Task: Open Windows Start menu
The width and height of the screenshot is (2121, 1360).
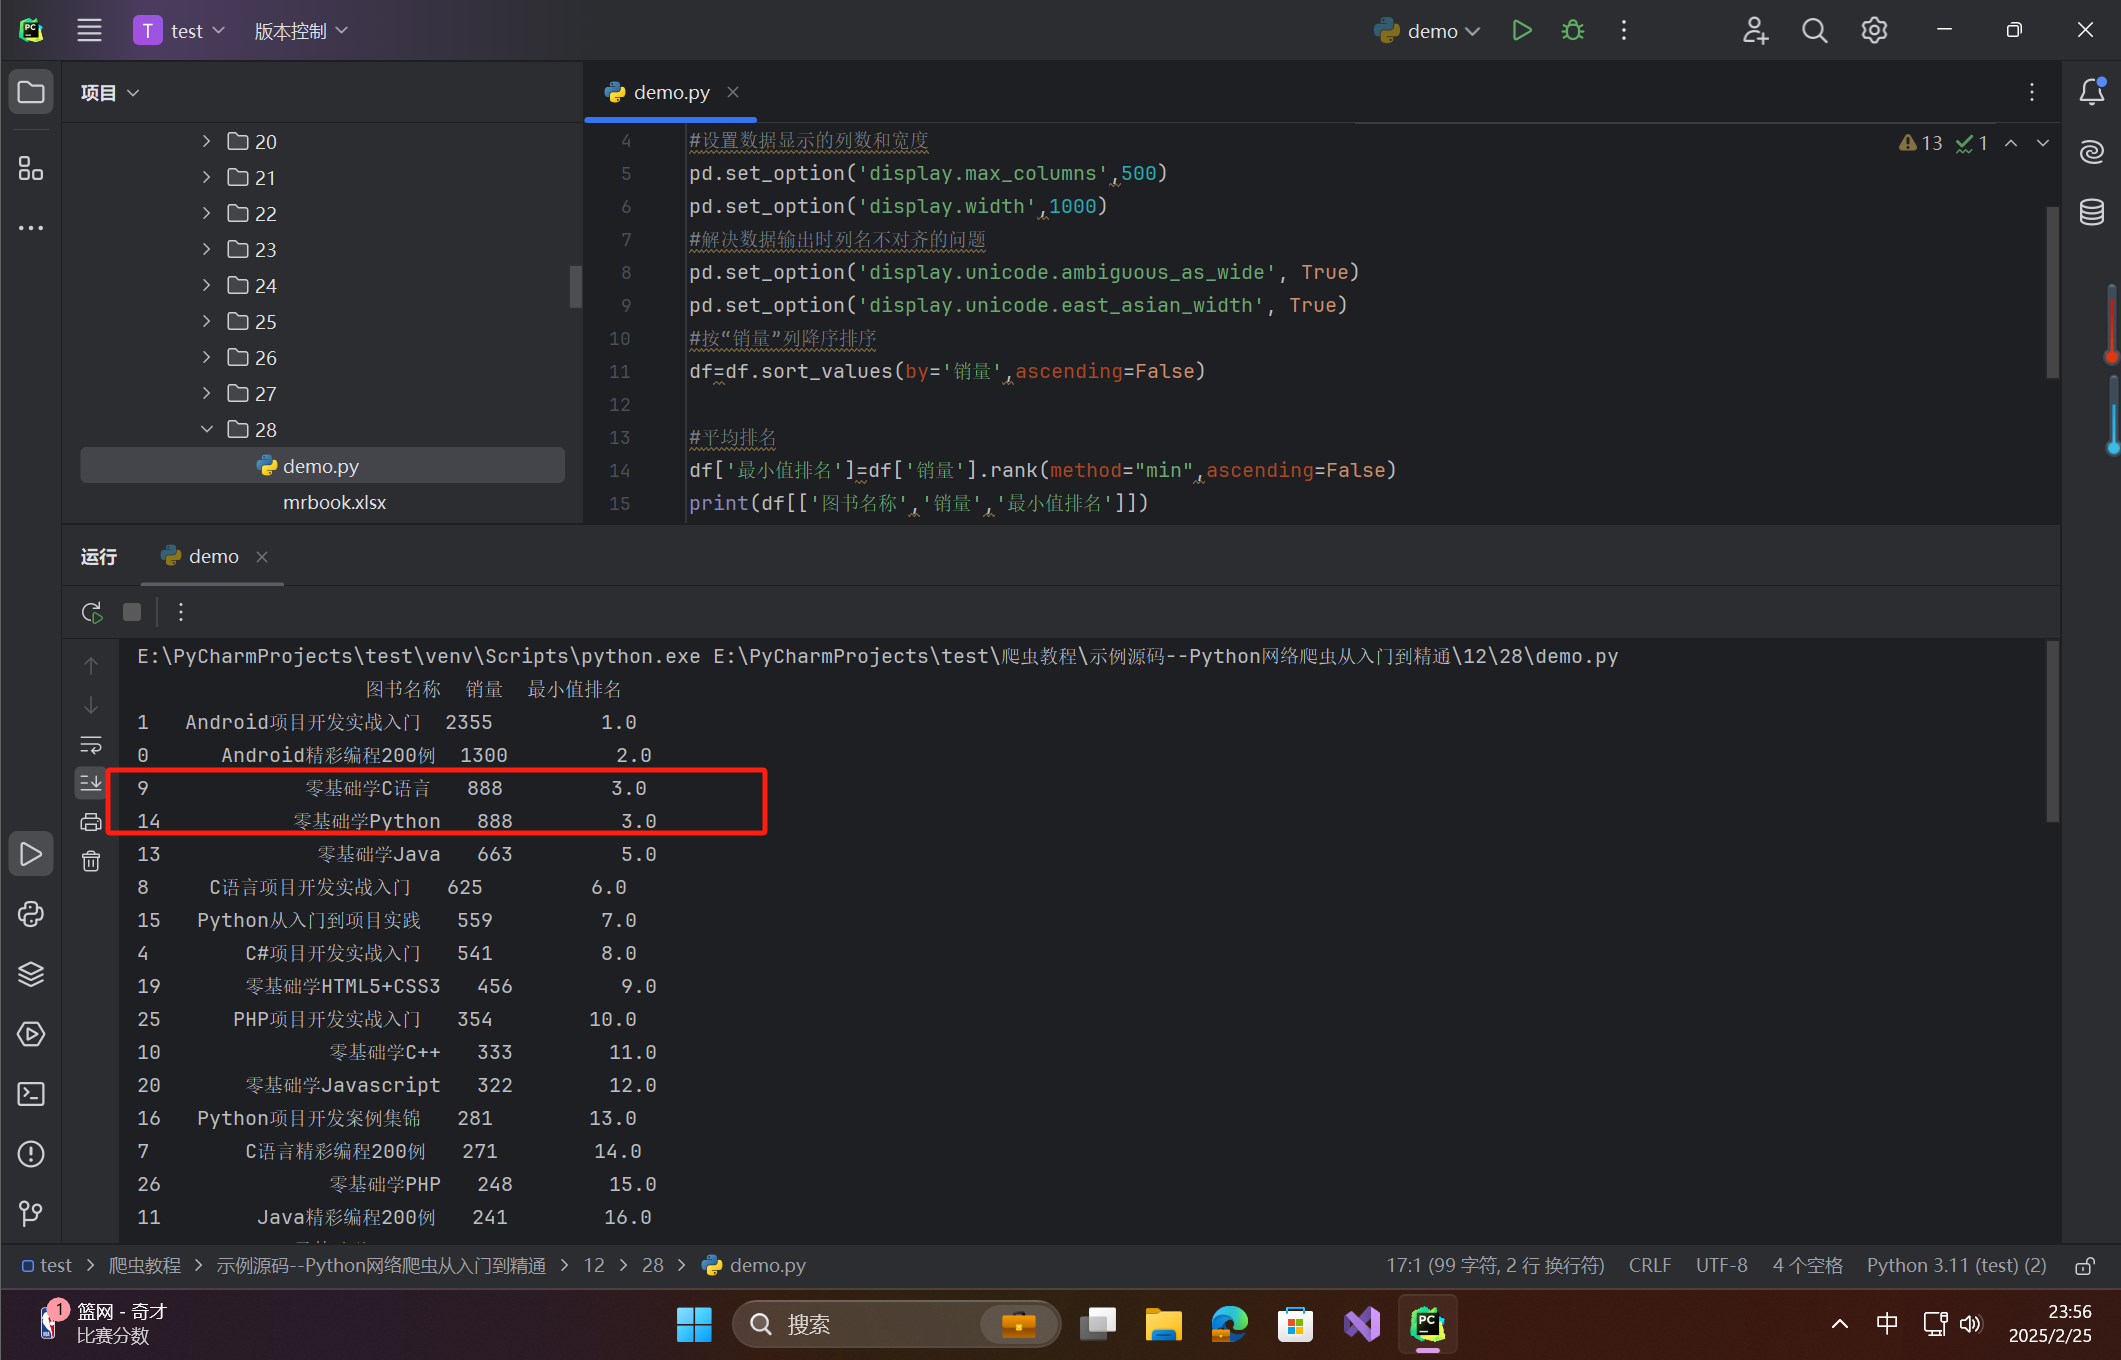Action: click(694, 1325)
